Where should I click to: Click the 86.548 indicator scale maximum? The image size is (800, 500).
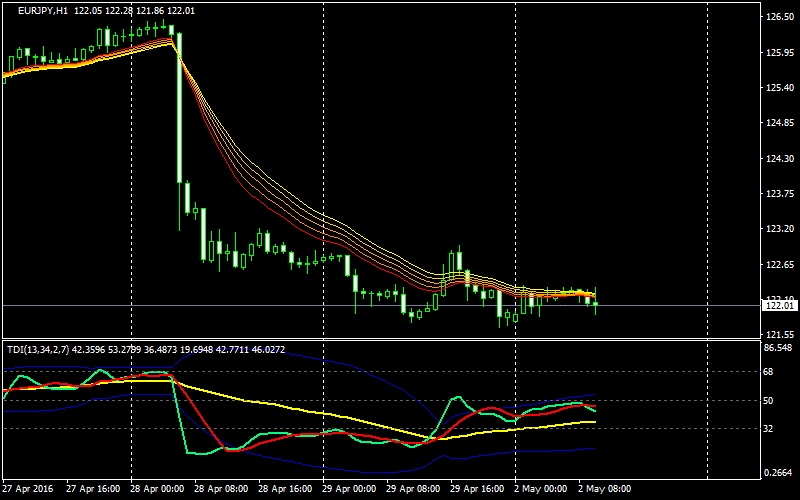point(778,348)
